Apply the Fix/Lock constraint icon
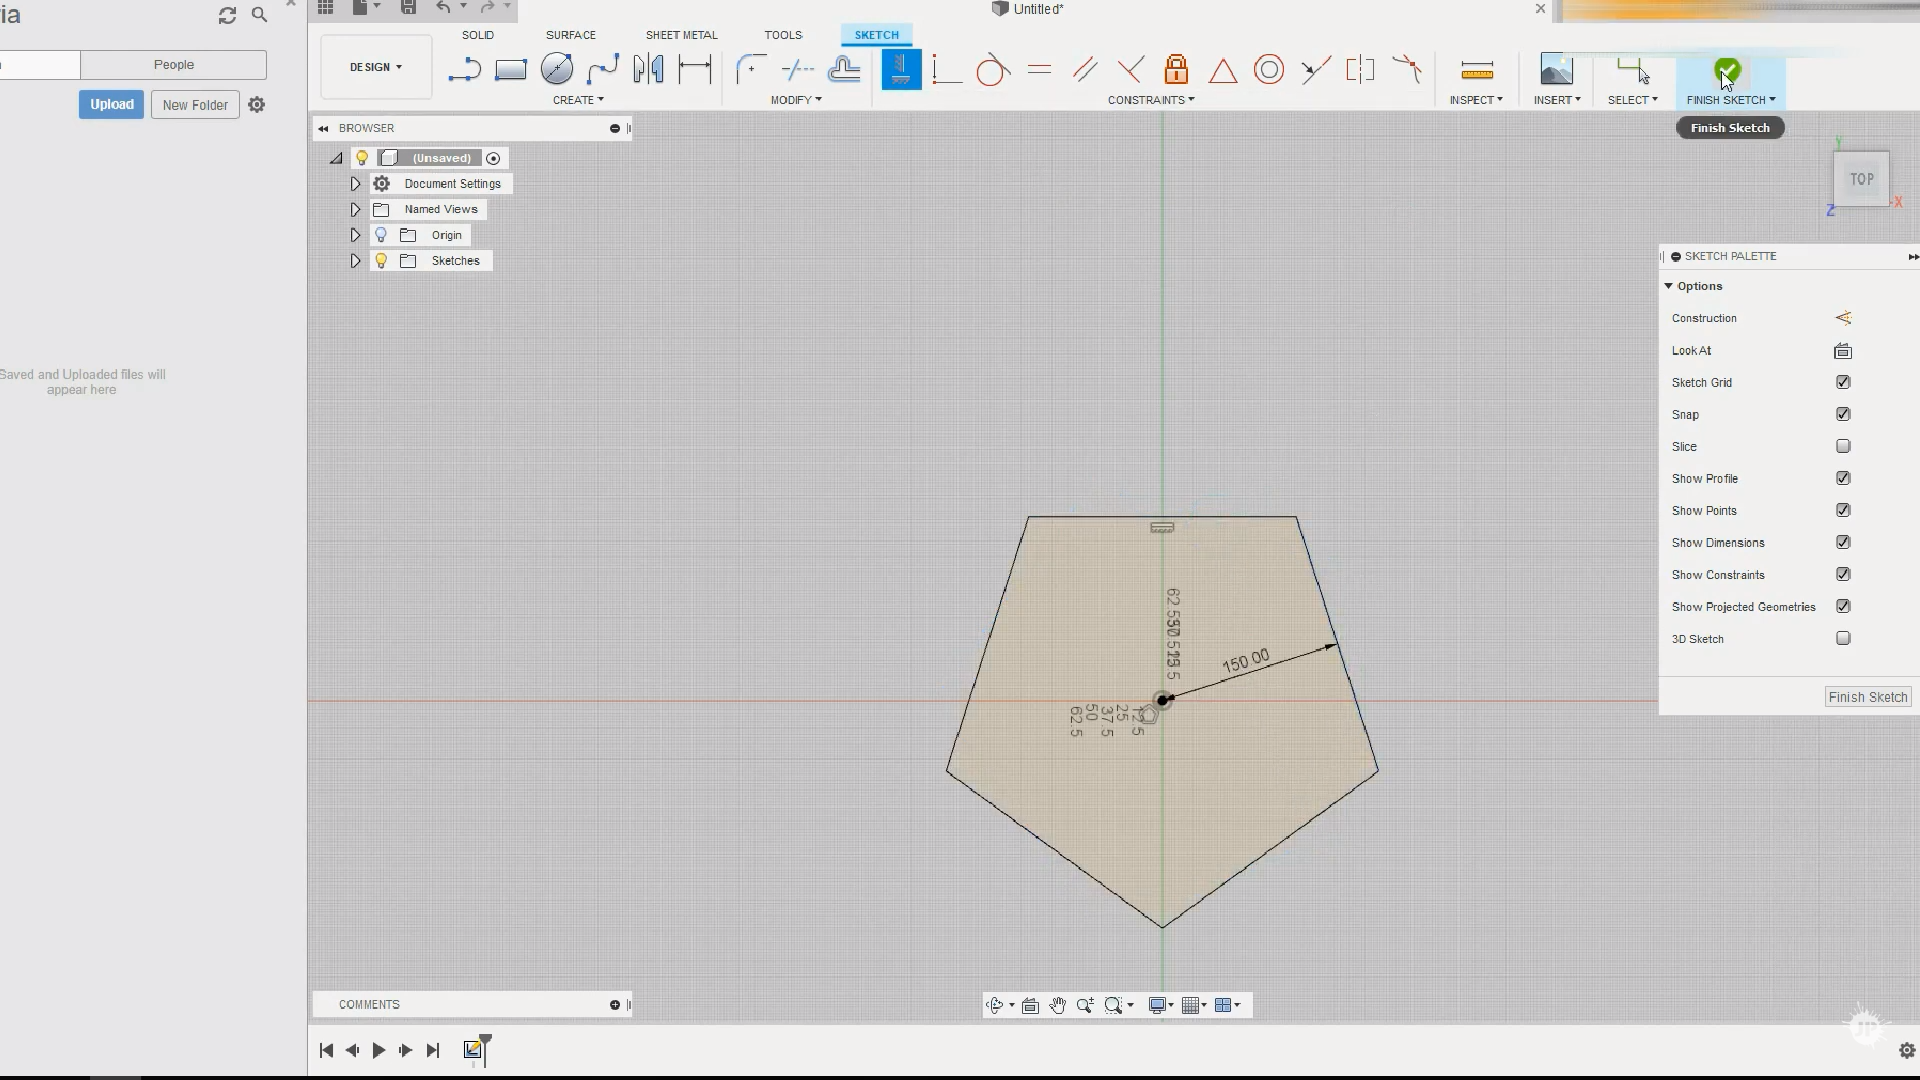This screenshot has height=1080, width=1920. pos(1176,70)
